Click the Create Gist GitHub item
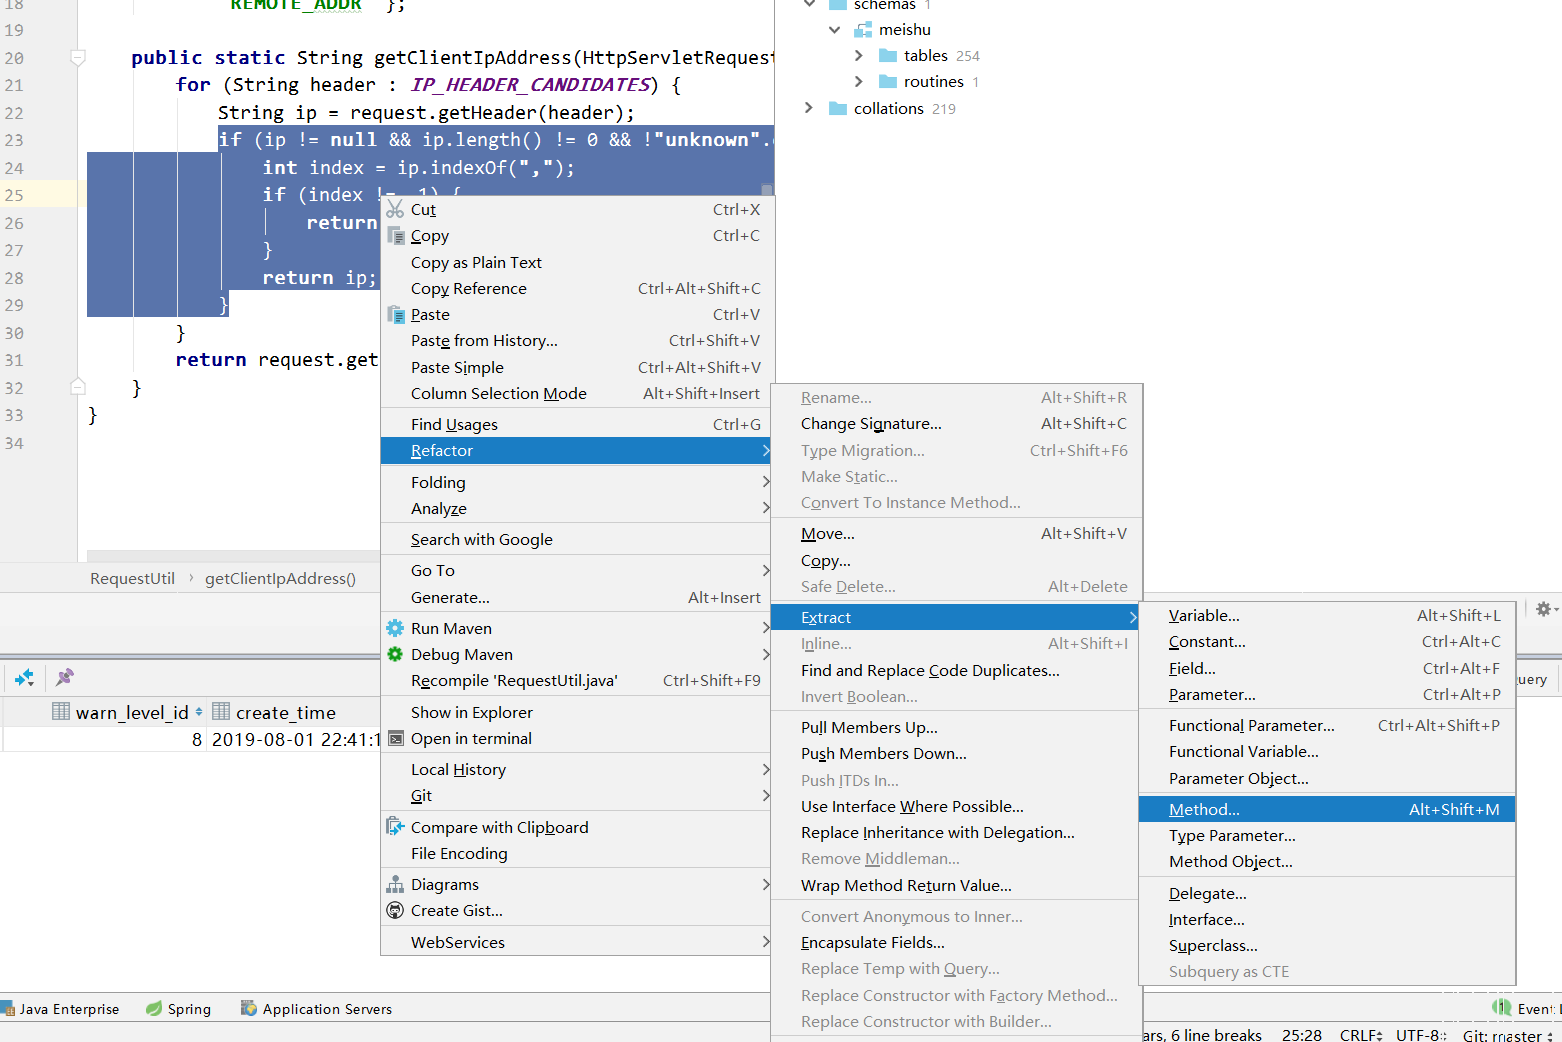Viewport: 1562px width, 1042px height. click(x=456, y=910)
